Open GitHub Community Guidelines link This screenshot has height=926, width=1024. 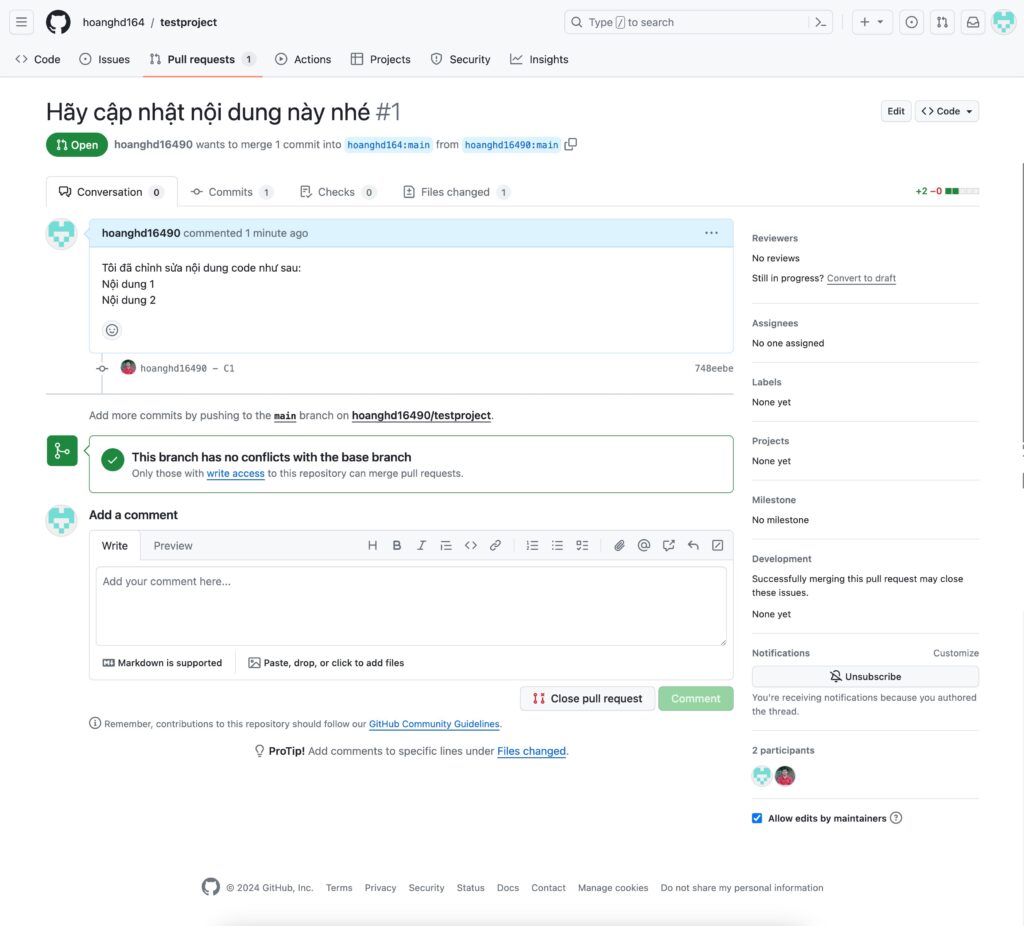(434, 724)
